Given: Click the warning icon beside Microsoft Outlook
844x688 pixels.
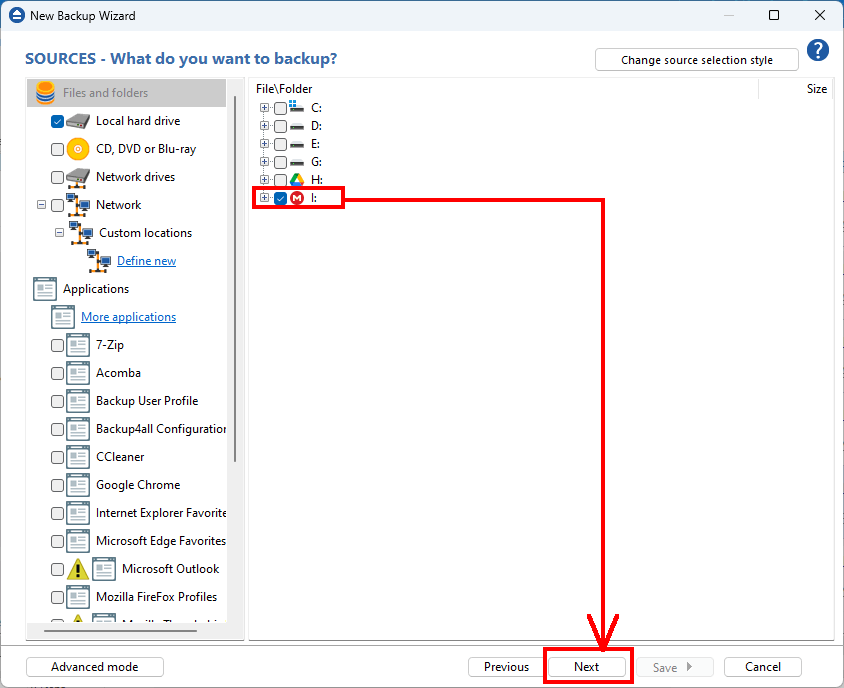Looking at the screenshot, I should [78, 569].
